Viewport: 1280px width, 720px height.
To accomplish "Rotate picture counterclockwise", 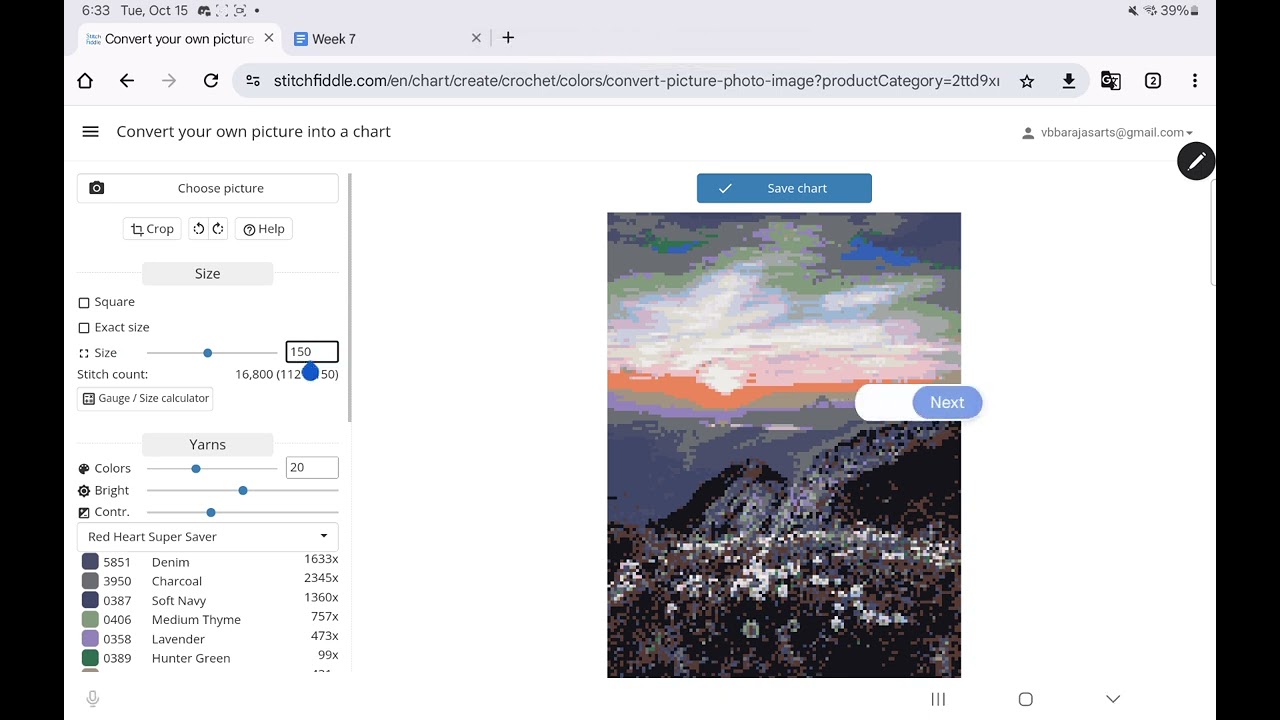I will tap(198, 229).
